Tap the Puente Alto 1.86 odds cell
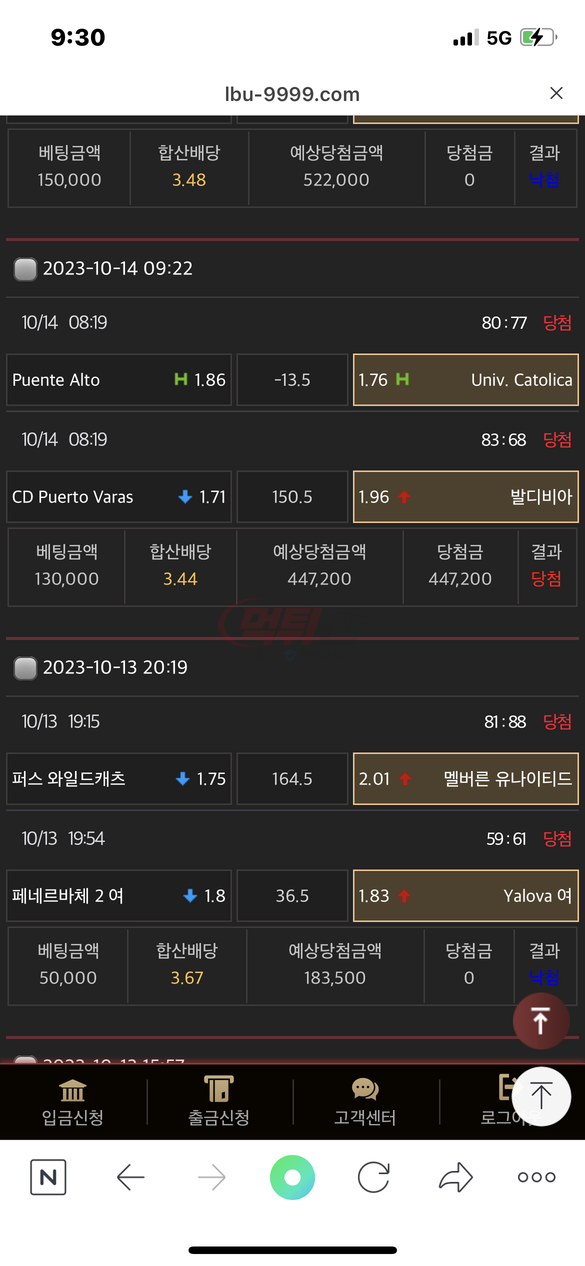 click(x=119, y=380)
